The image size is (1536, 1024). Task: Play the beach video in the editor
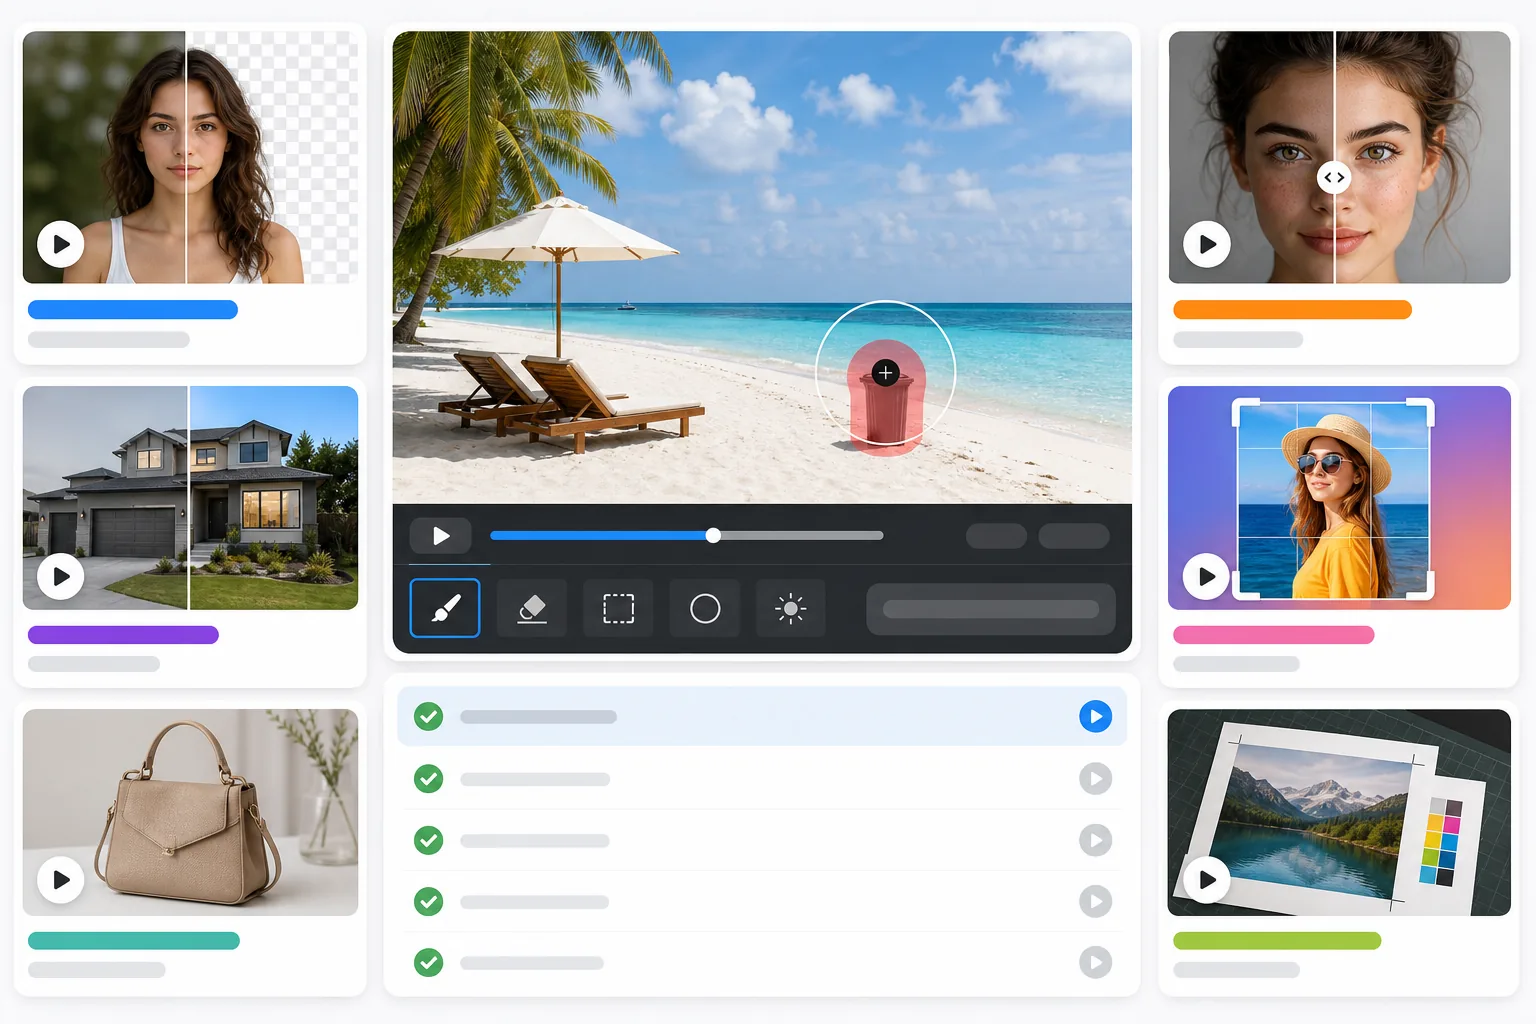pyautogui.click(x=441, y=536)
